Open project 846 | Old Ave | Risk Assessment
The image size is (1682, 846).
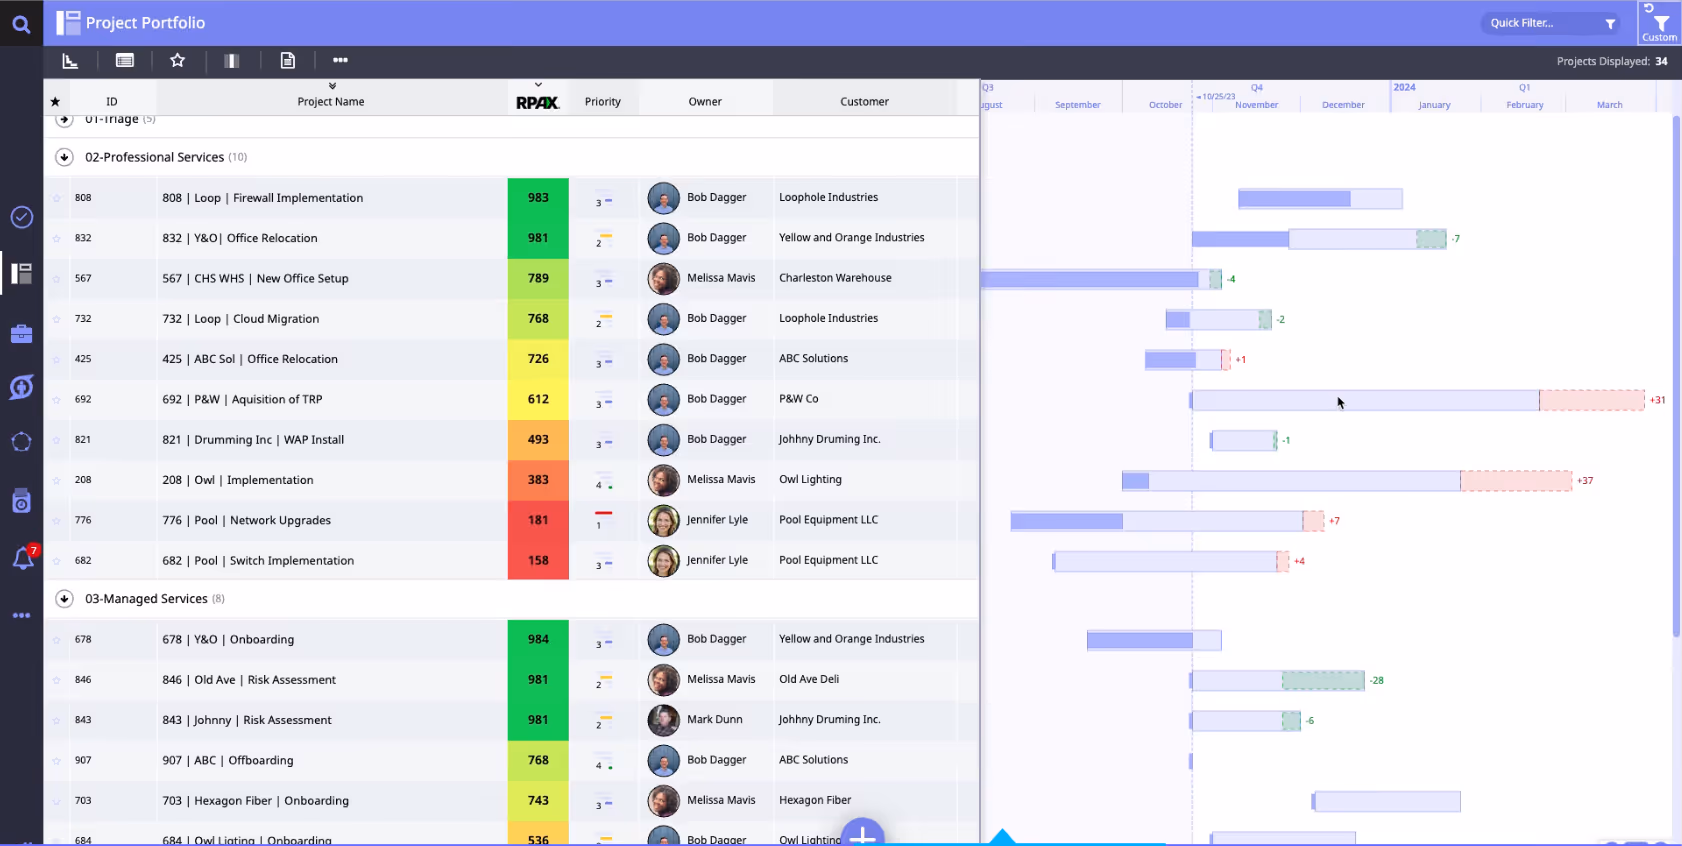pos(249,680)
